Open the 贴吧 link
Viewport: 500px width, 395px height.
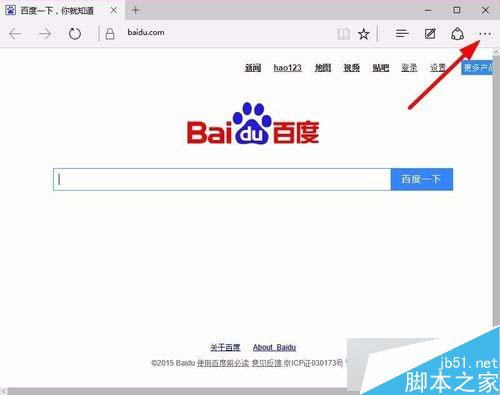click(381, 68)
